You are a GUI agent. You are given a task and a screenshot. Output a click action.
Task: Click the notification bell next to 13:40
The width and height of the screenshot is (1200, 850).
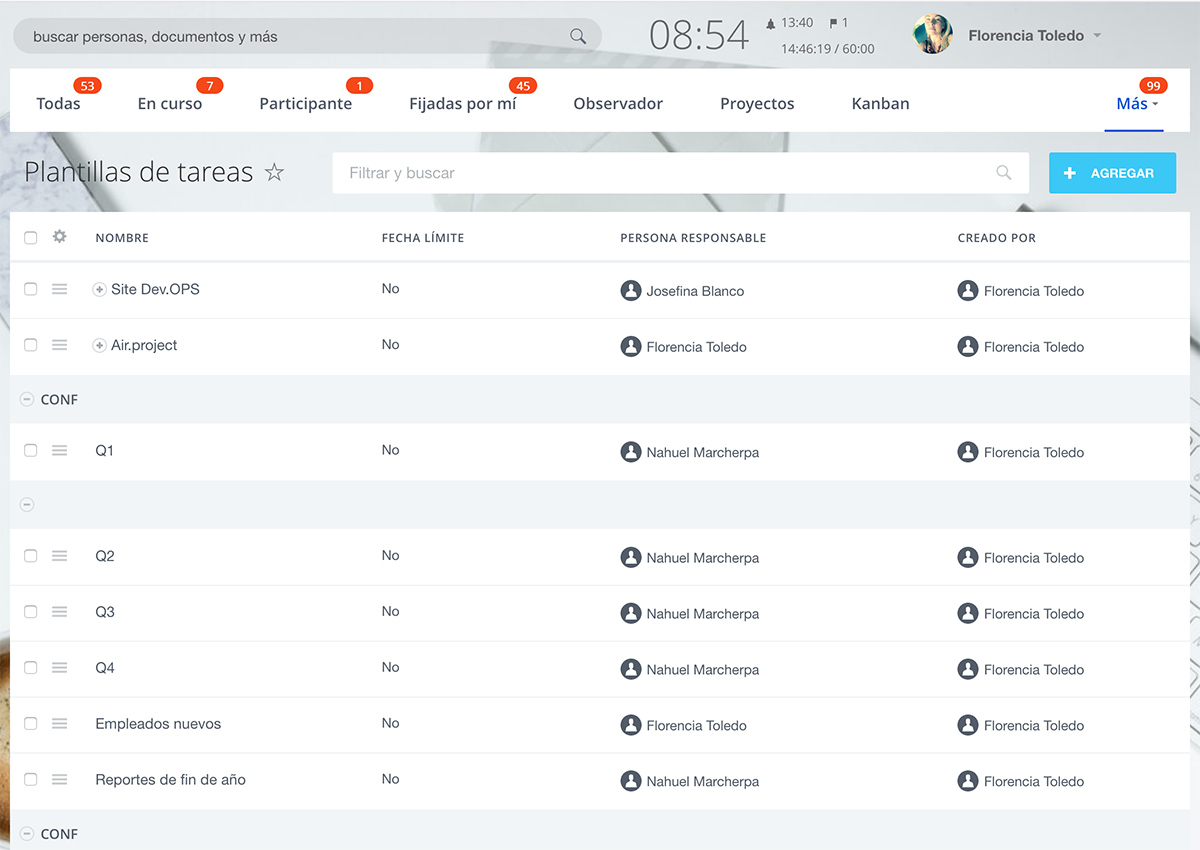coord(770,23)
